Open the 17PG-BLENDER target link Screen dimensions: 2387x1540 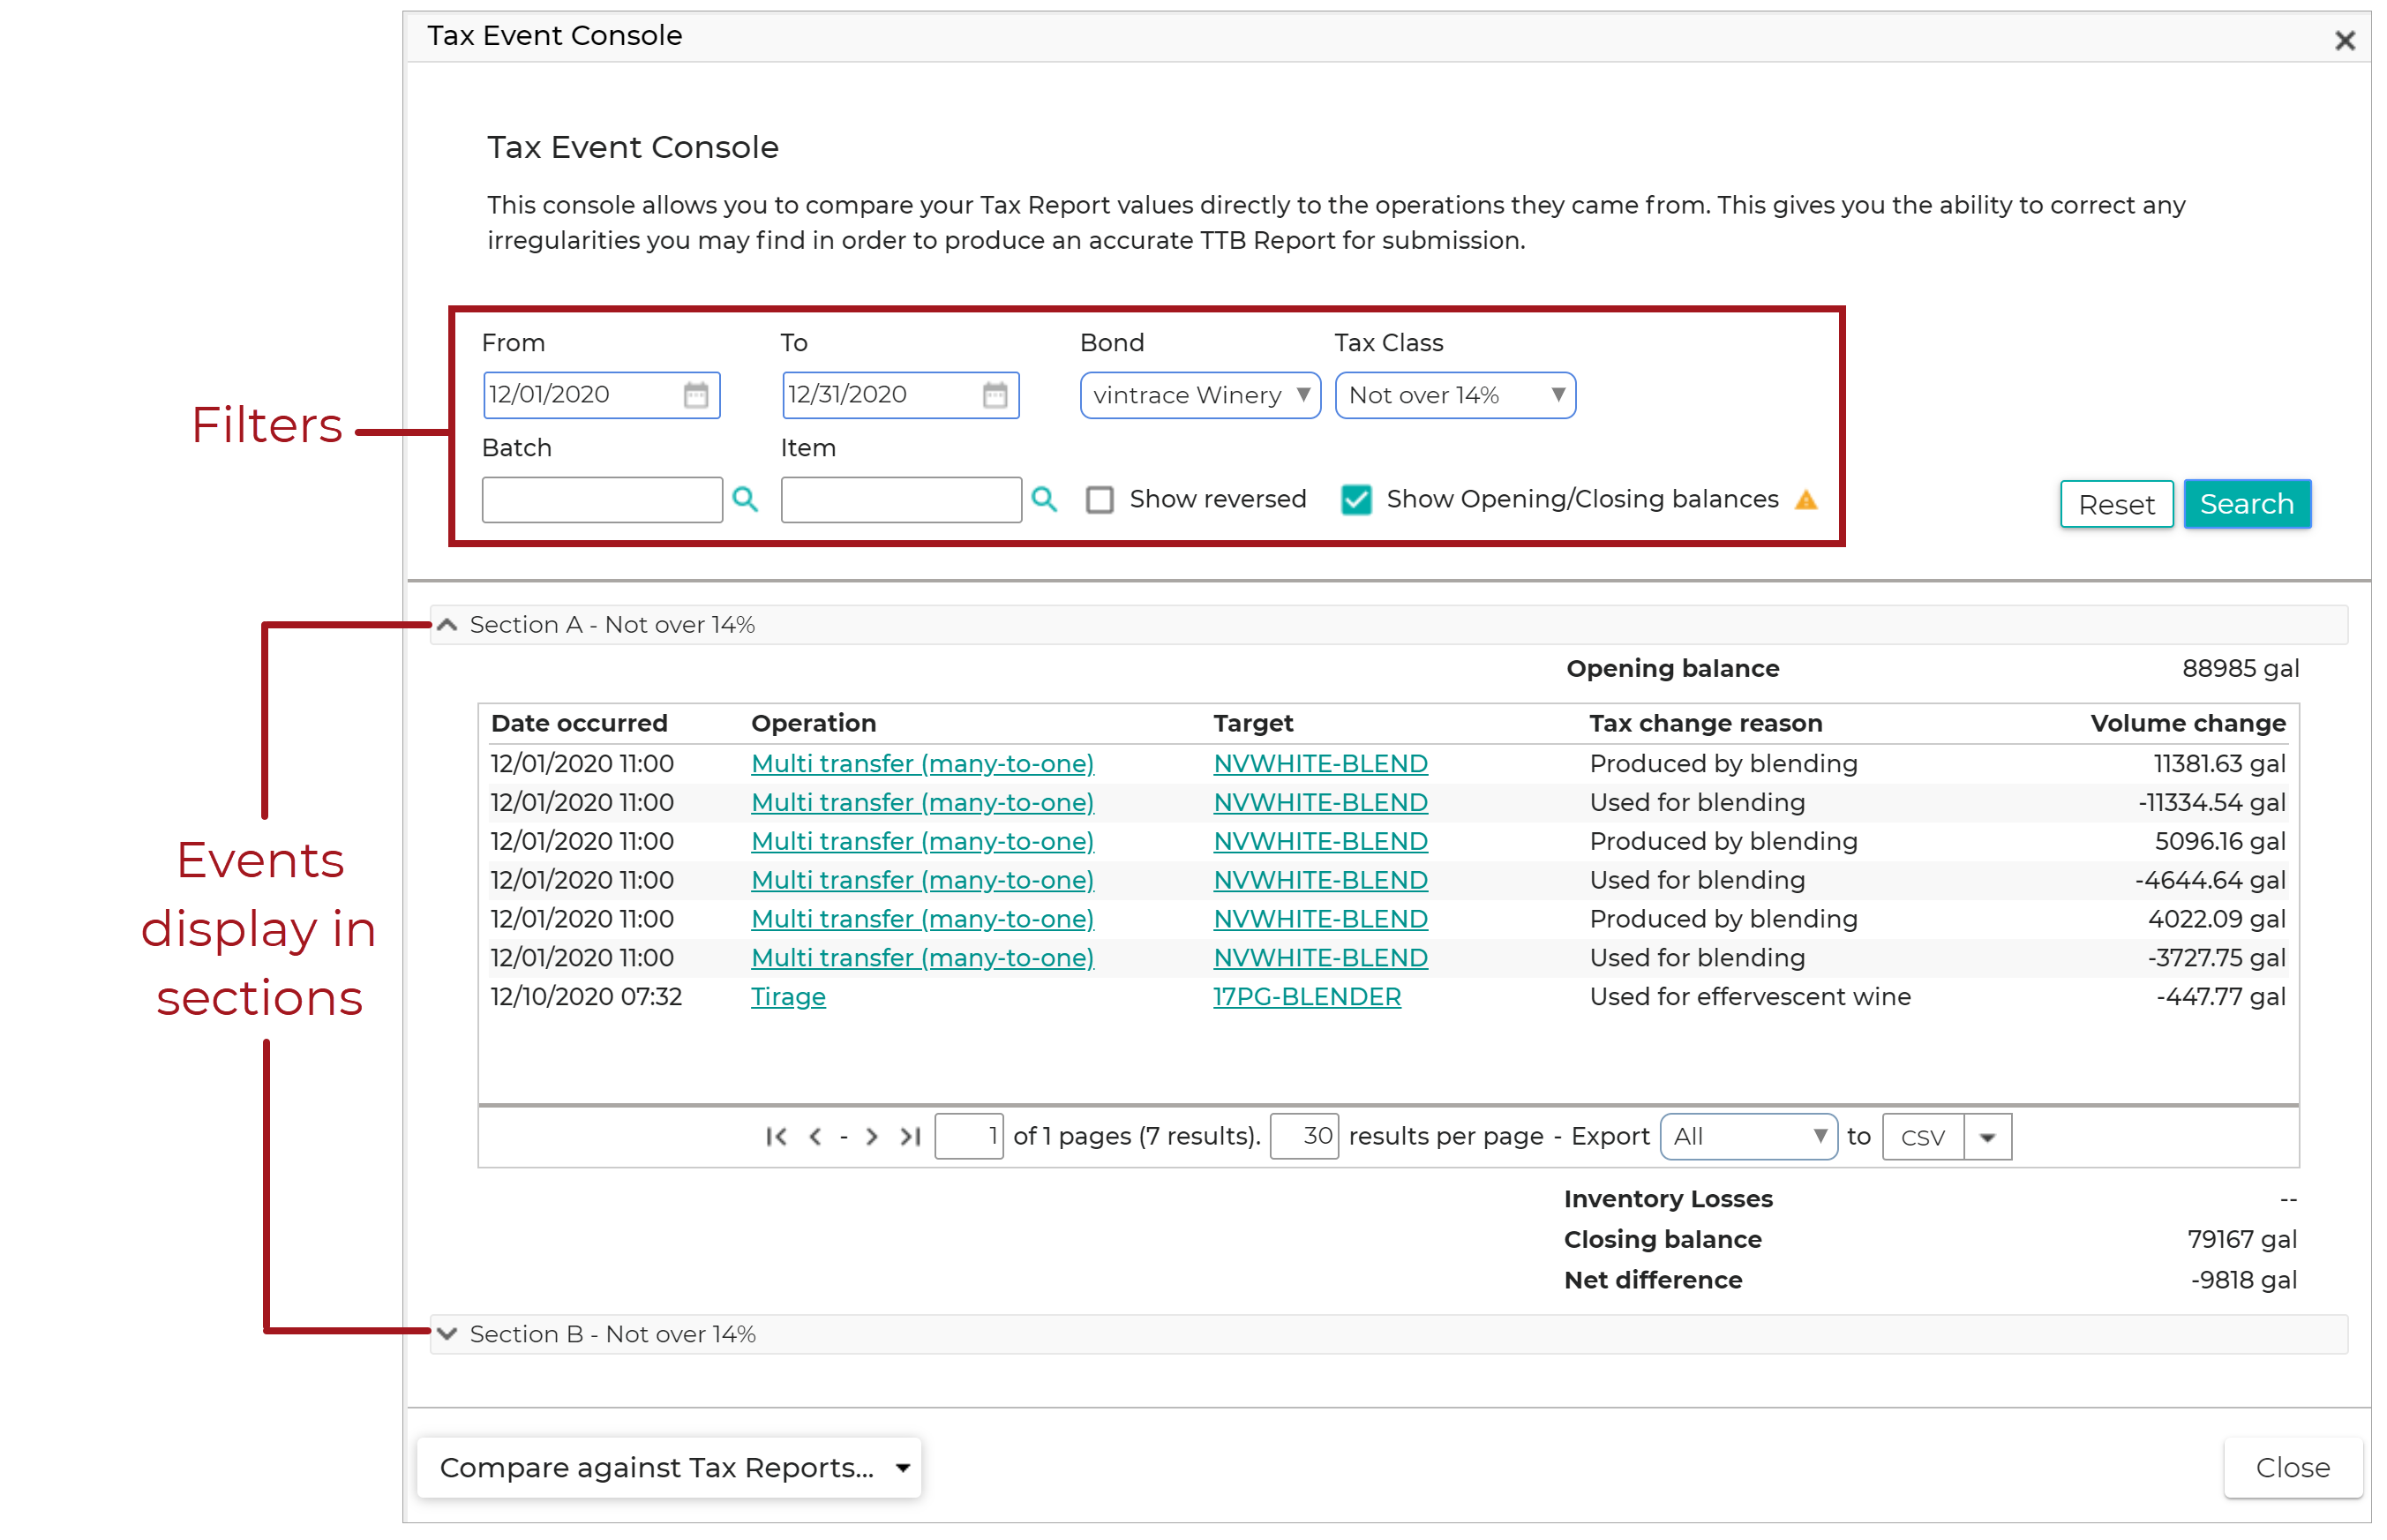pos(1306,997)
